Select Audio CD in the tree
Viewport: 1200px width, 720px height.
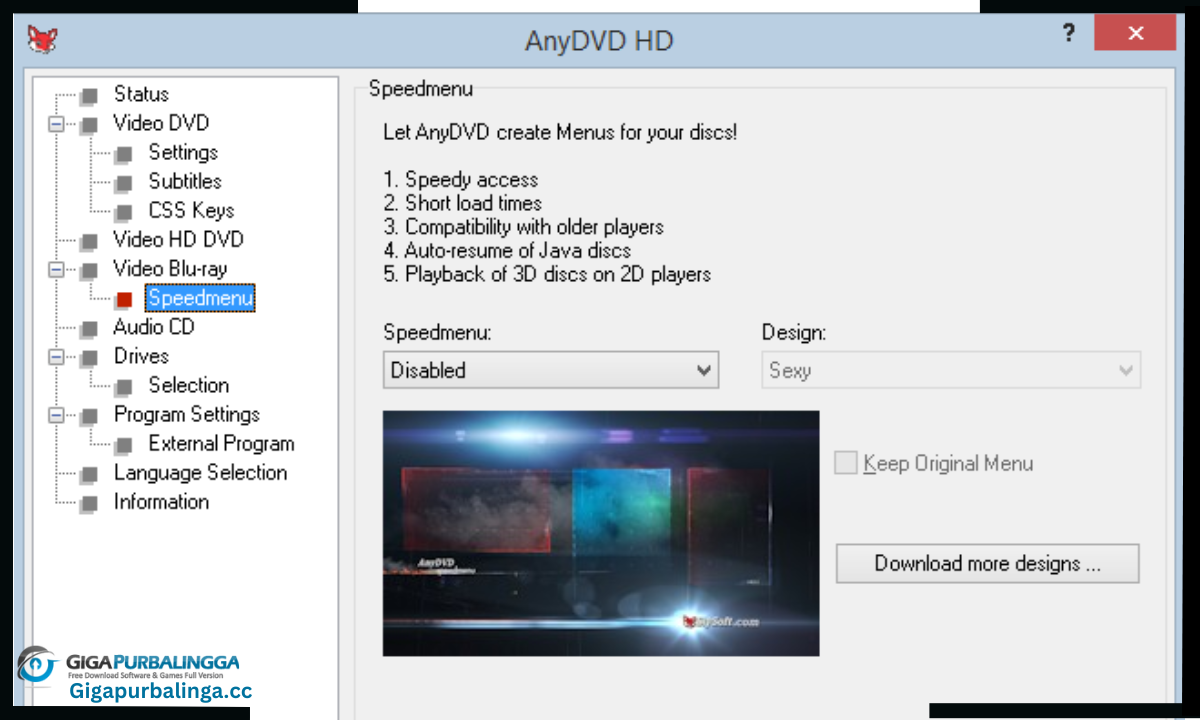coord(154,326)
